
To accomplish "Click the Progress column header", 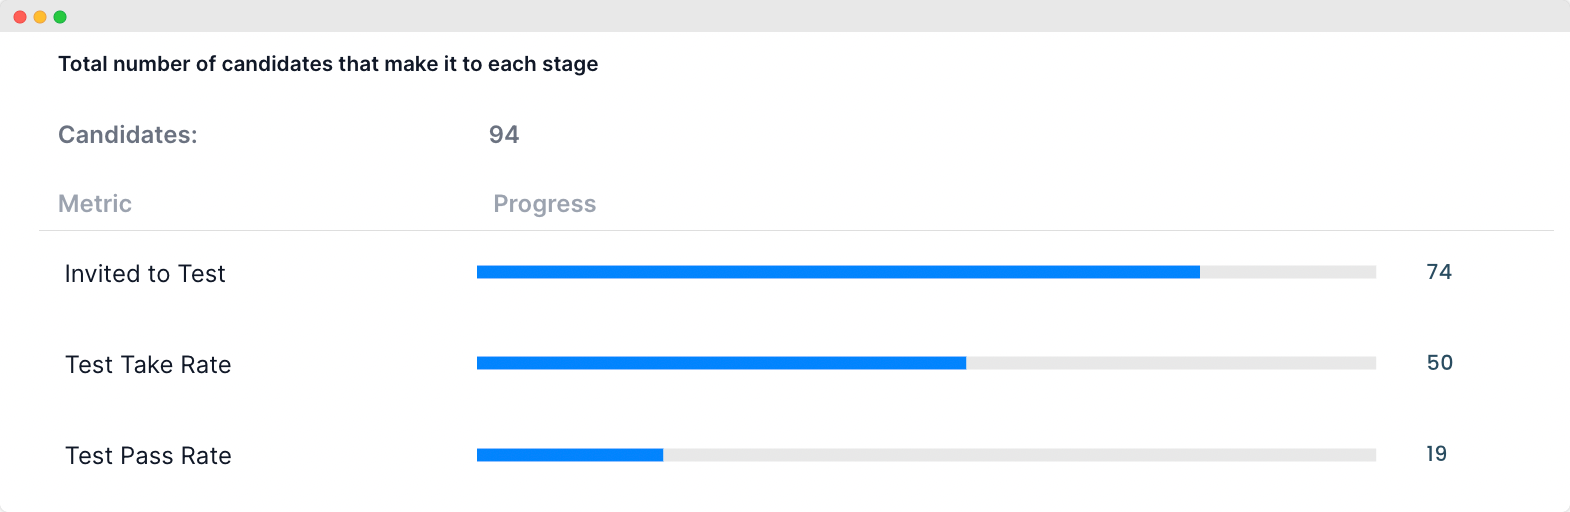I will pyautogui.click(x=545, y=204).
